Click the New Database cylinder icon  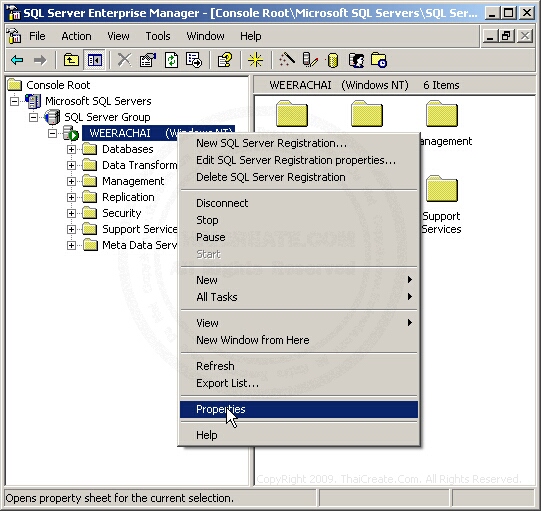pyautogui.click(x=332, y=60)
